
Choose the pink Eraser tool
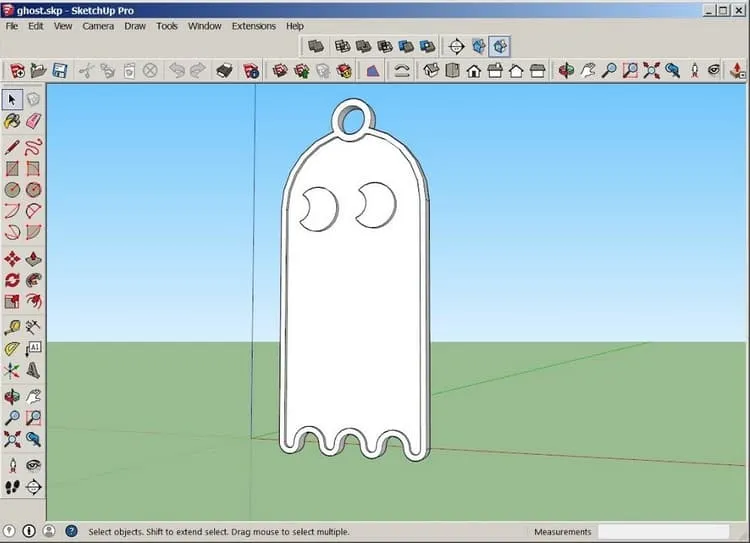[x=33, y=121]
